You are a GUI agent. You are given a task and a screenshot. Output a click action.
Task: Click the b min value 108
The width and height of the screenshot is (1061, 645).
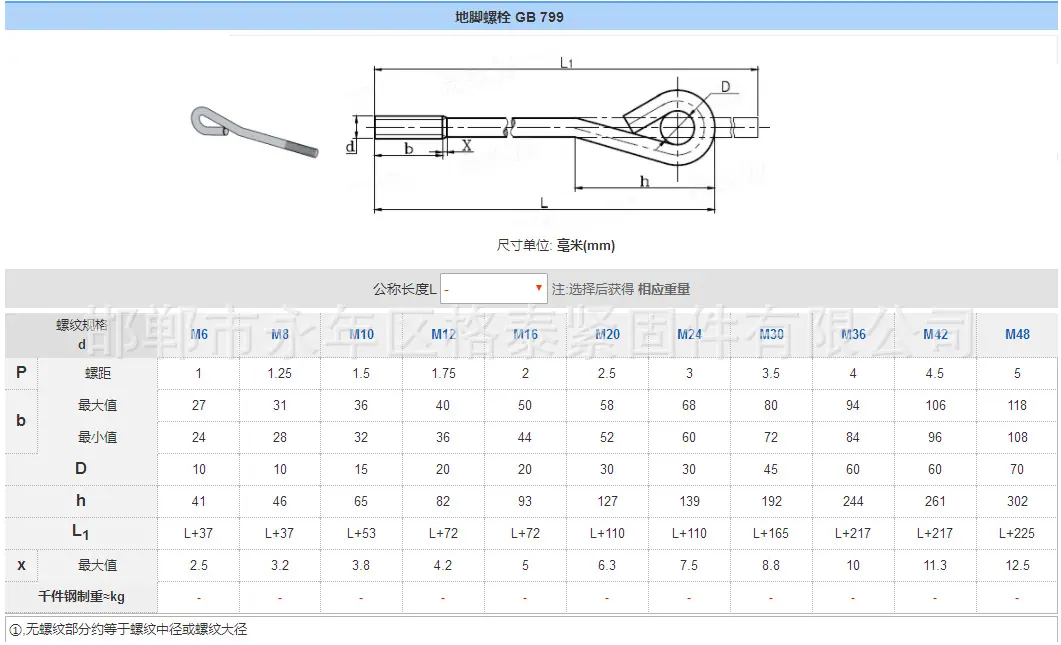click(x=1017, y=437)
